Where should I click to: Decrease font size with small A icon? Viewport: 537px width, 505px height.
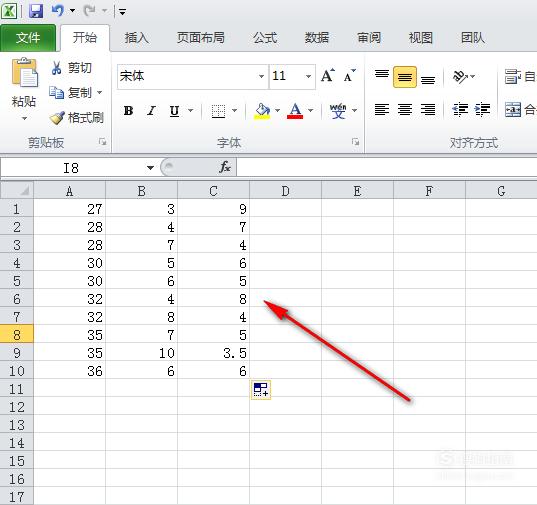pyautogui.click(x=349, y=76)
